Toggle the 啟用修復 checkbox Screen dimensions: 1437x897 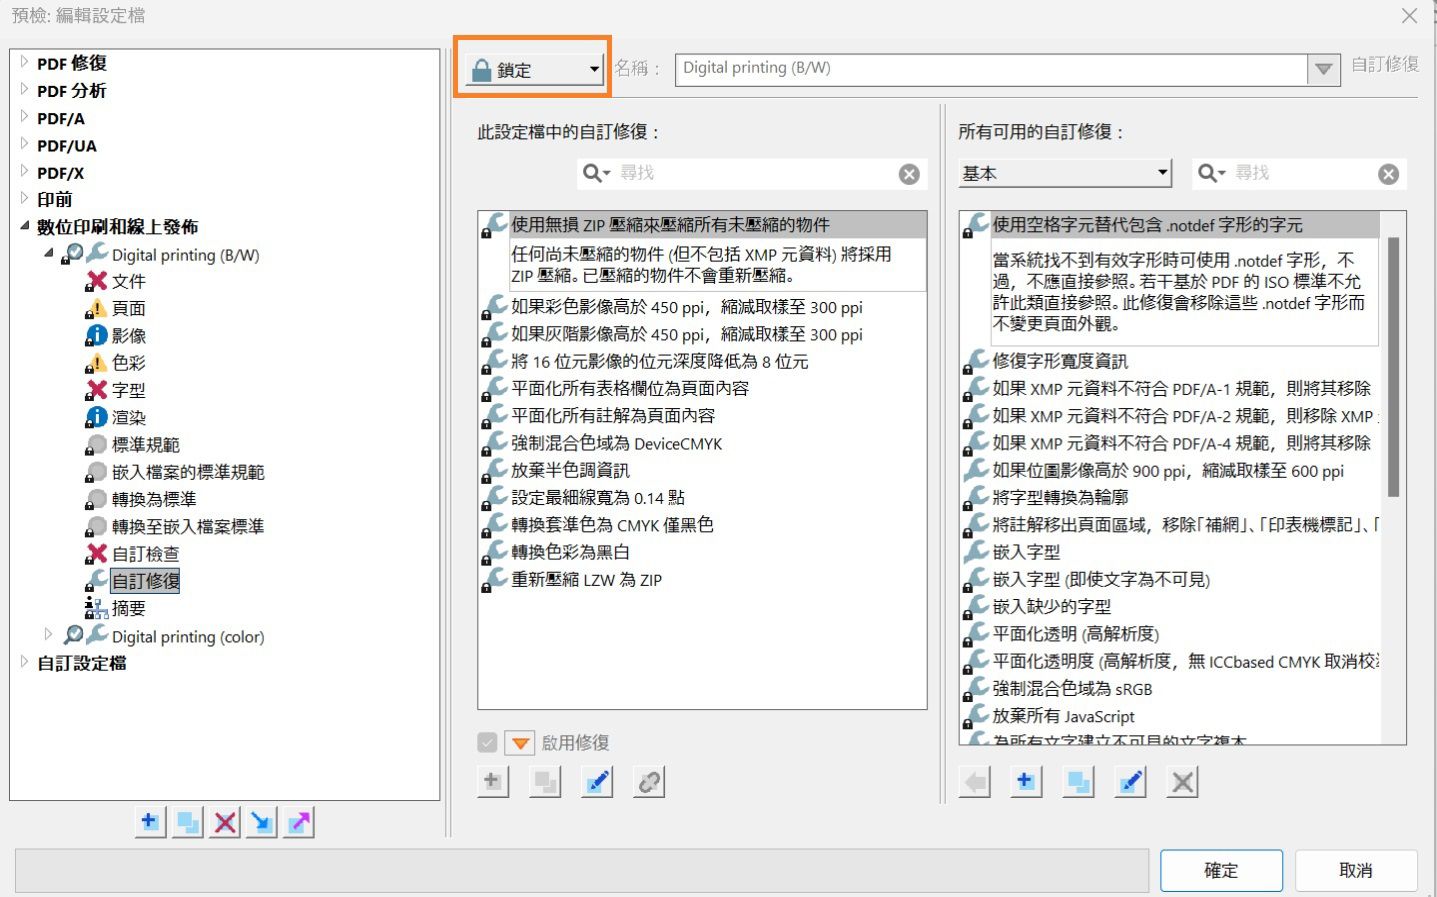tap(487, 742)
